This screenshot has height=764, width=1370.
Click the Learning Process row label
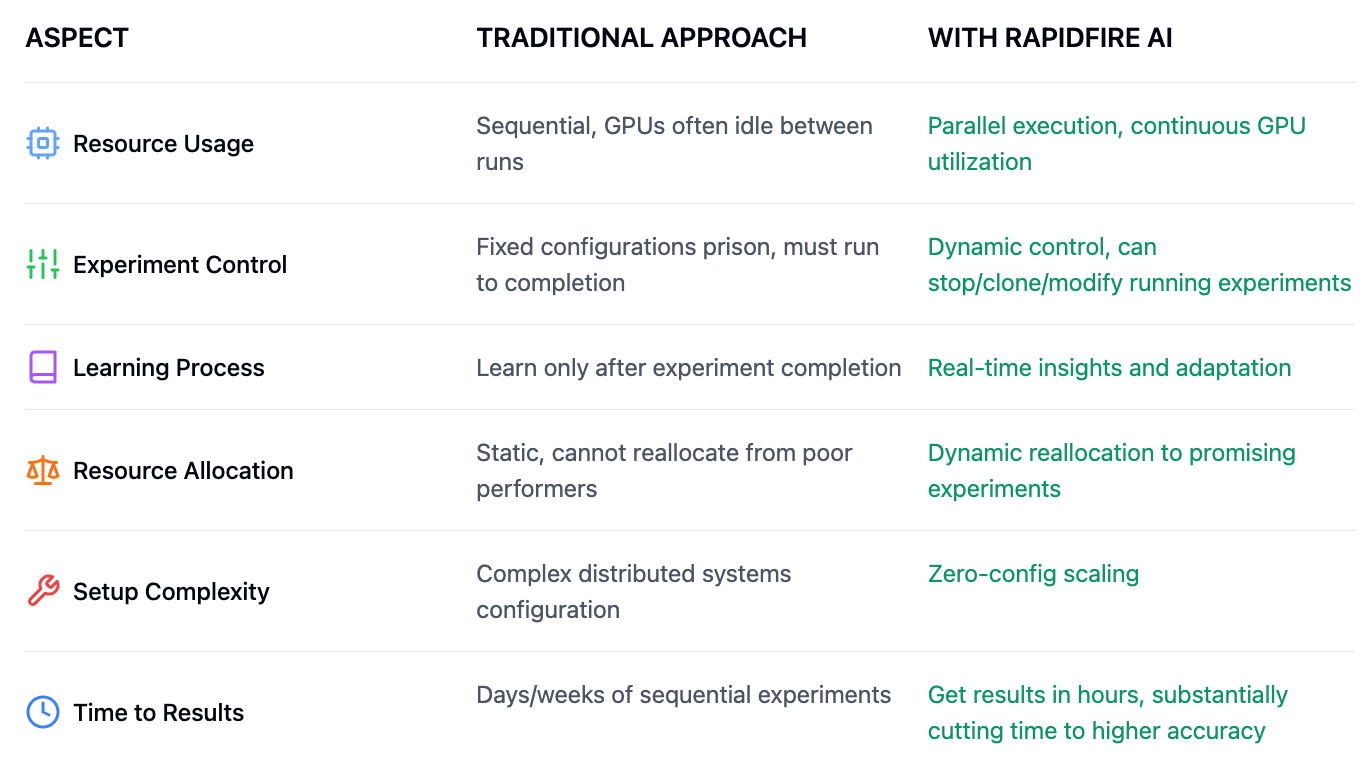pyautogui.click(x=169, y=368)
